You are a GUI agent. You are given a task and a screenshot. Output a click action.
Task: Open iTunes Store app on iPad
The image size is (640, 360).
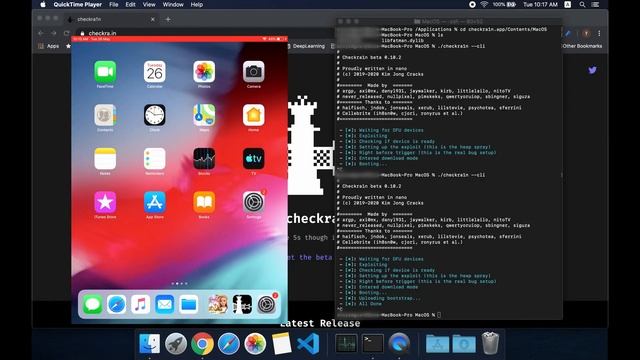105,202
